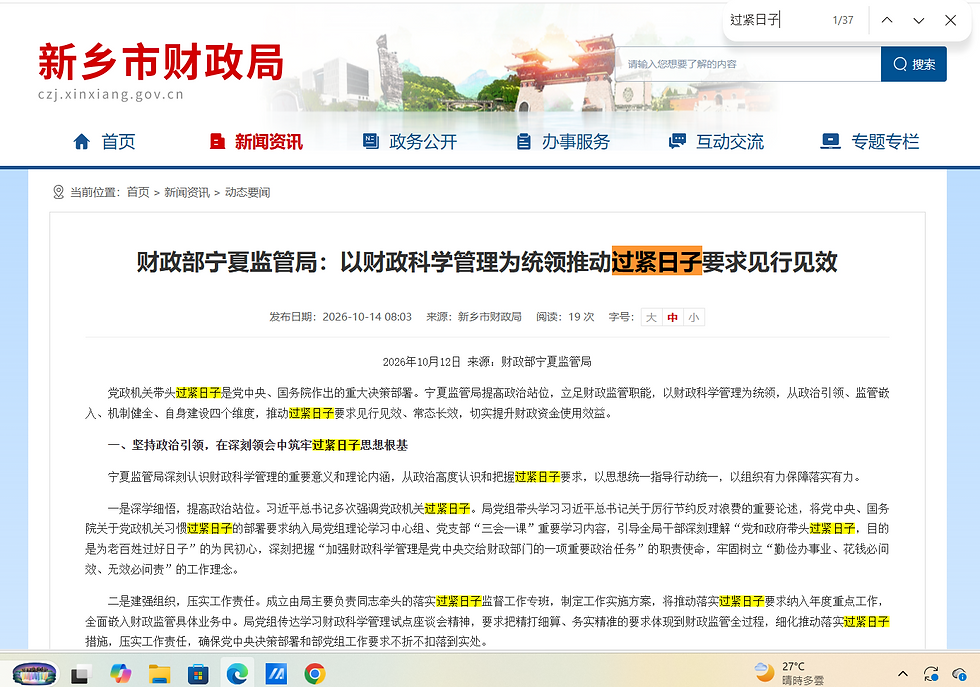Screen dimensions: 980x687
Task: Open the blue slash-A app in taskbar
Action: (x=276, y=674)
